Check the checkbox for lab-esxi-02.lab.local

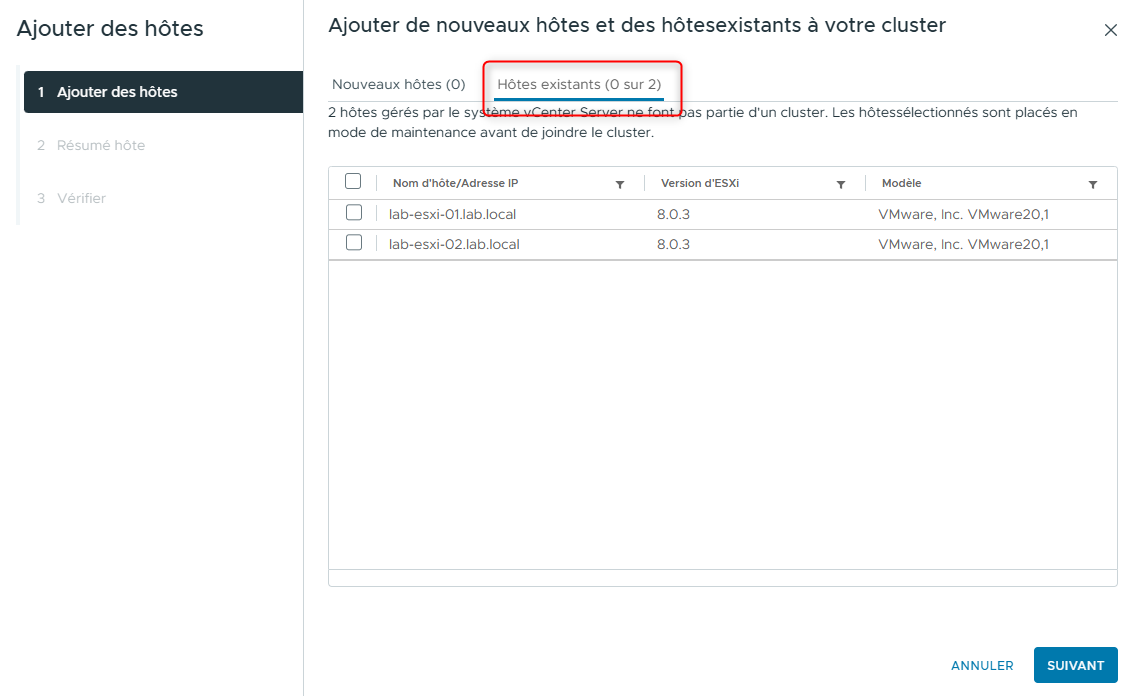pyautogui.click(x=353, y=243)
